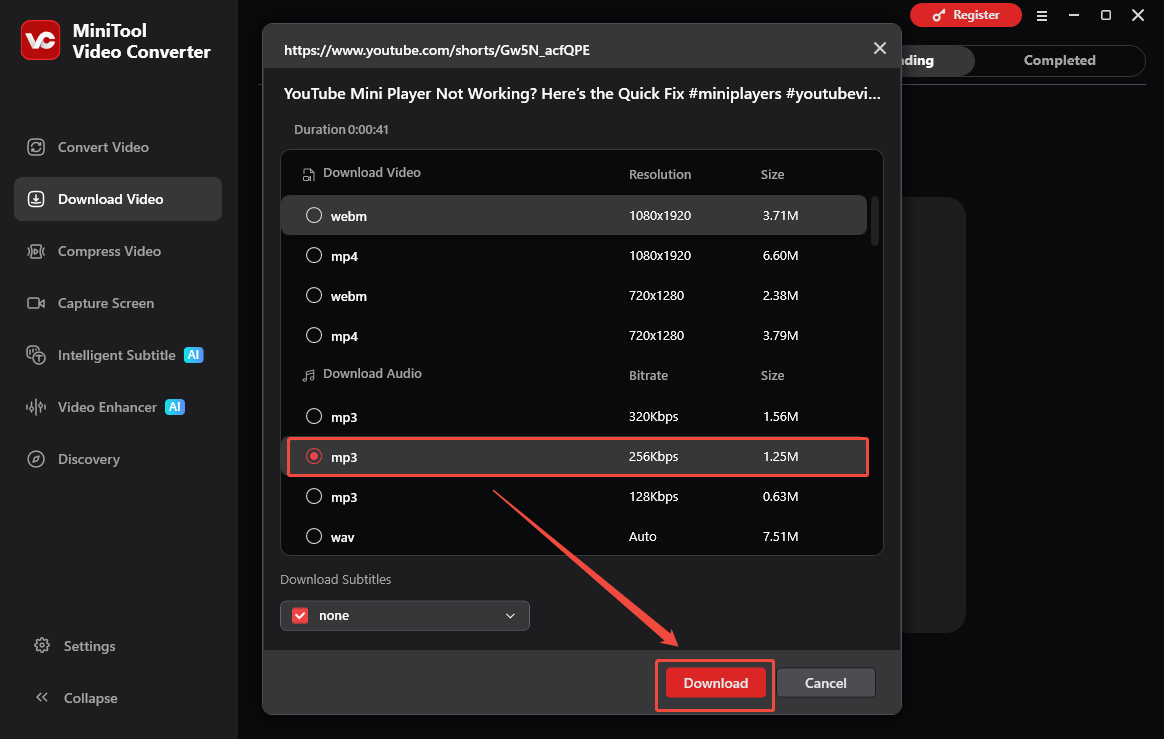Open Video Enhancer section
This screenshot has width=1164, height=739.
[118, 407]
